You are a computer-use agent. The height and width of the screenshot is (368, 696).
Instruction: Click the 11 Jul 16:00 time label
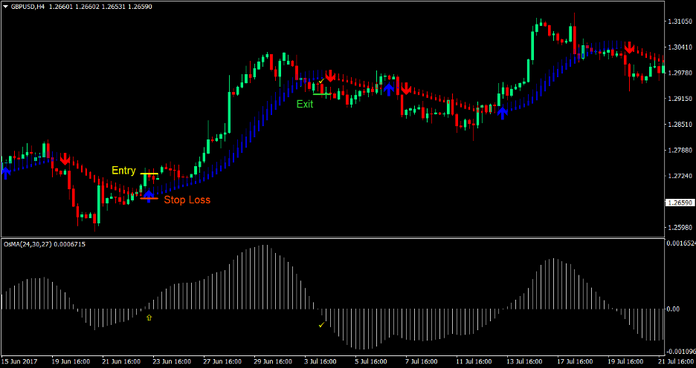coord(475,361)
